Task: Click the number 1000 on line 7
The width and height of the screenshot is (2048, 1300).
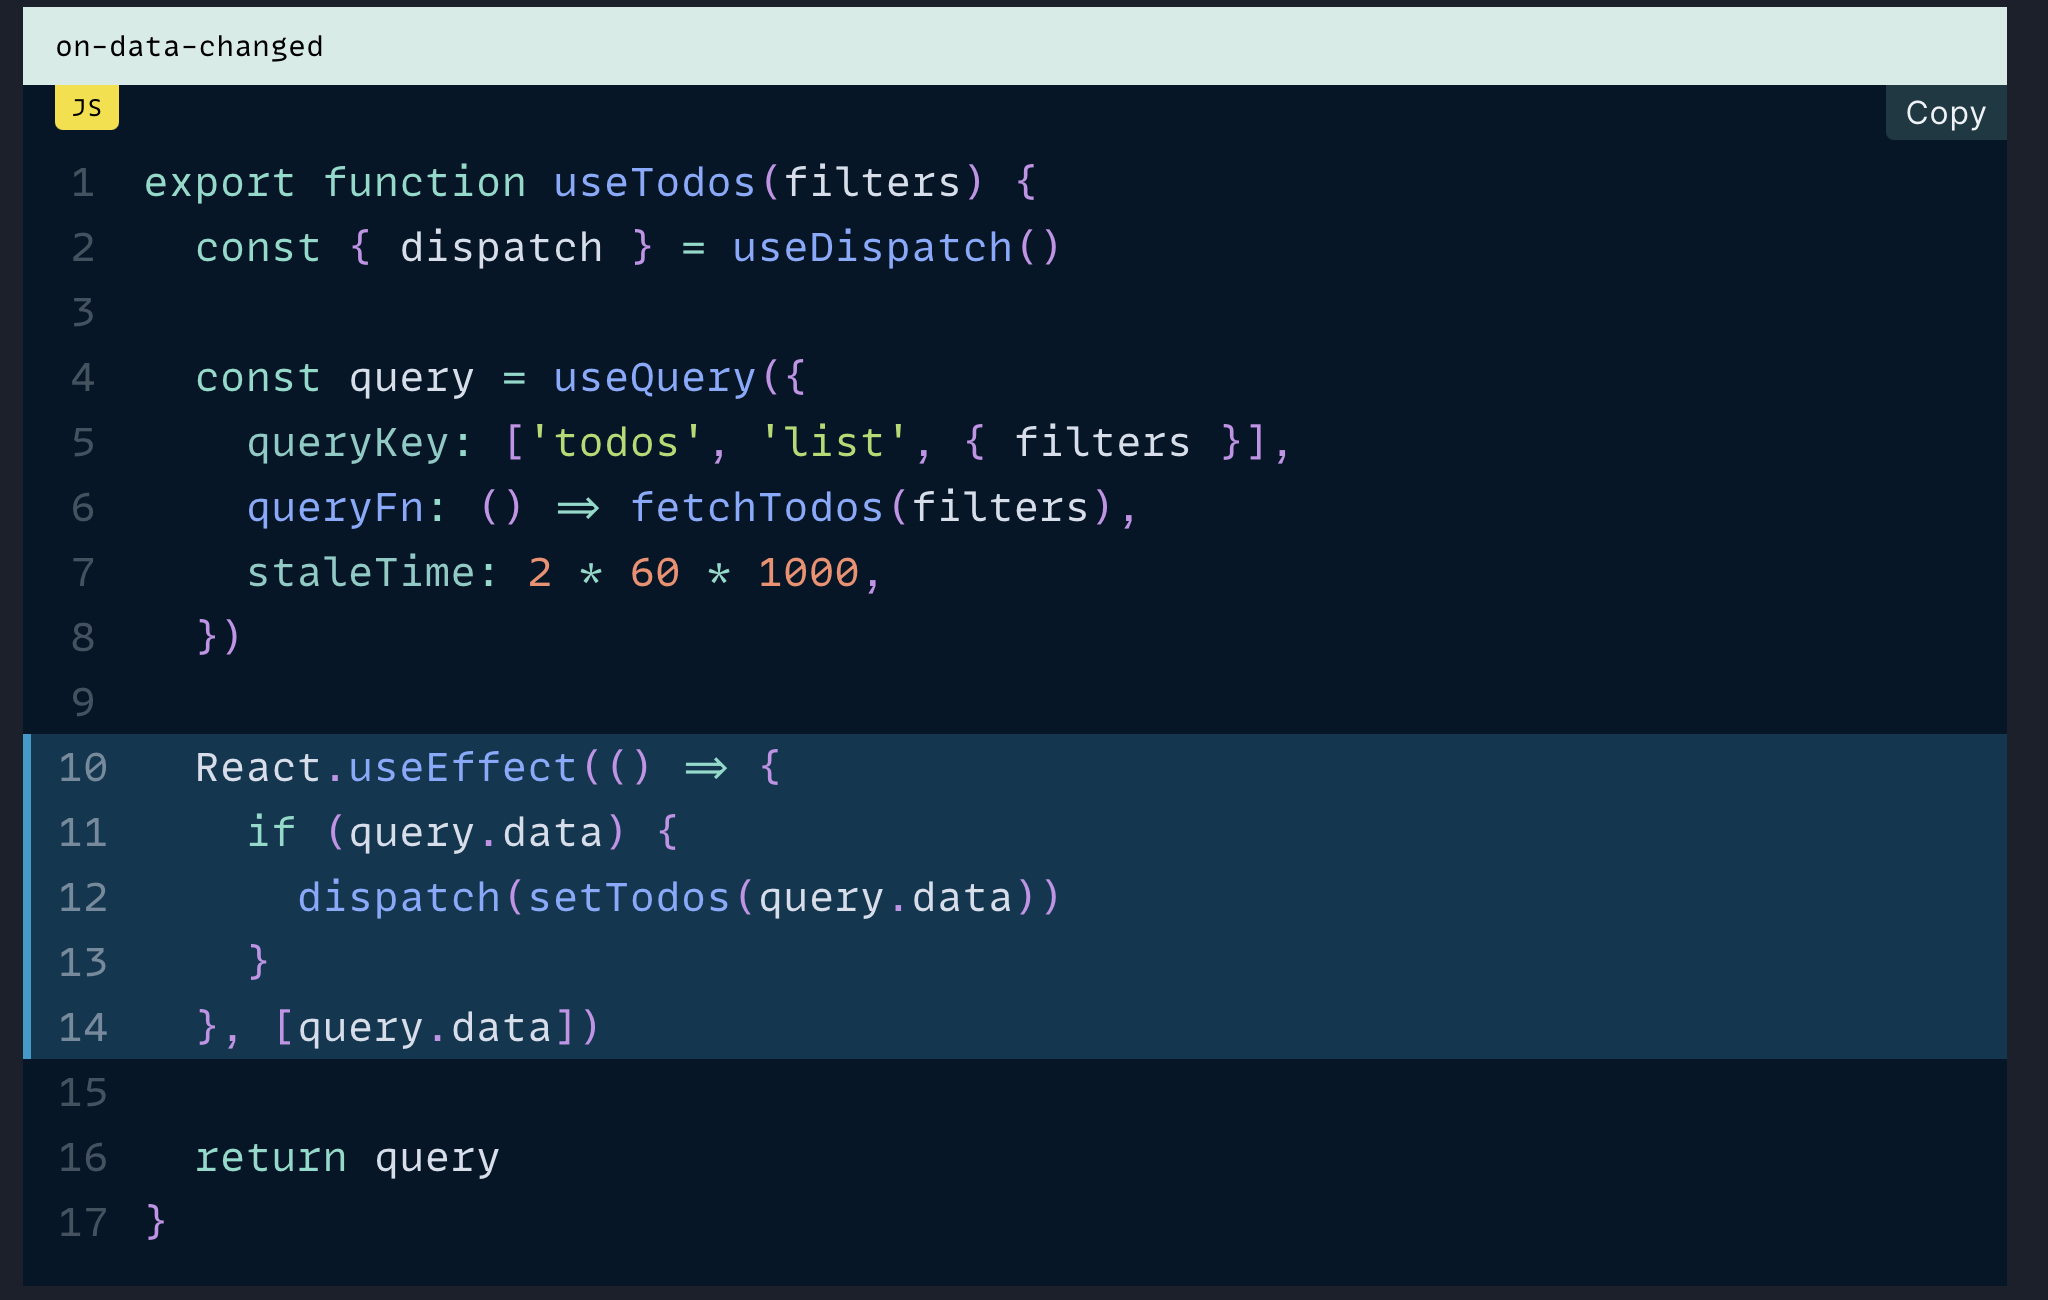Action: (808, 573)
